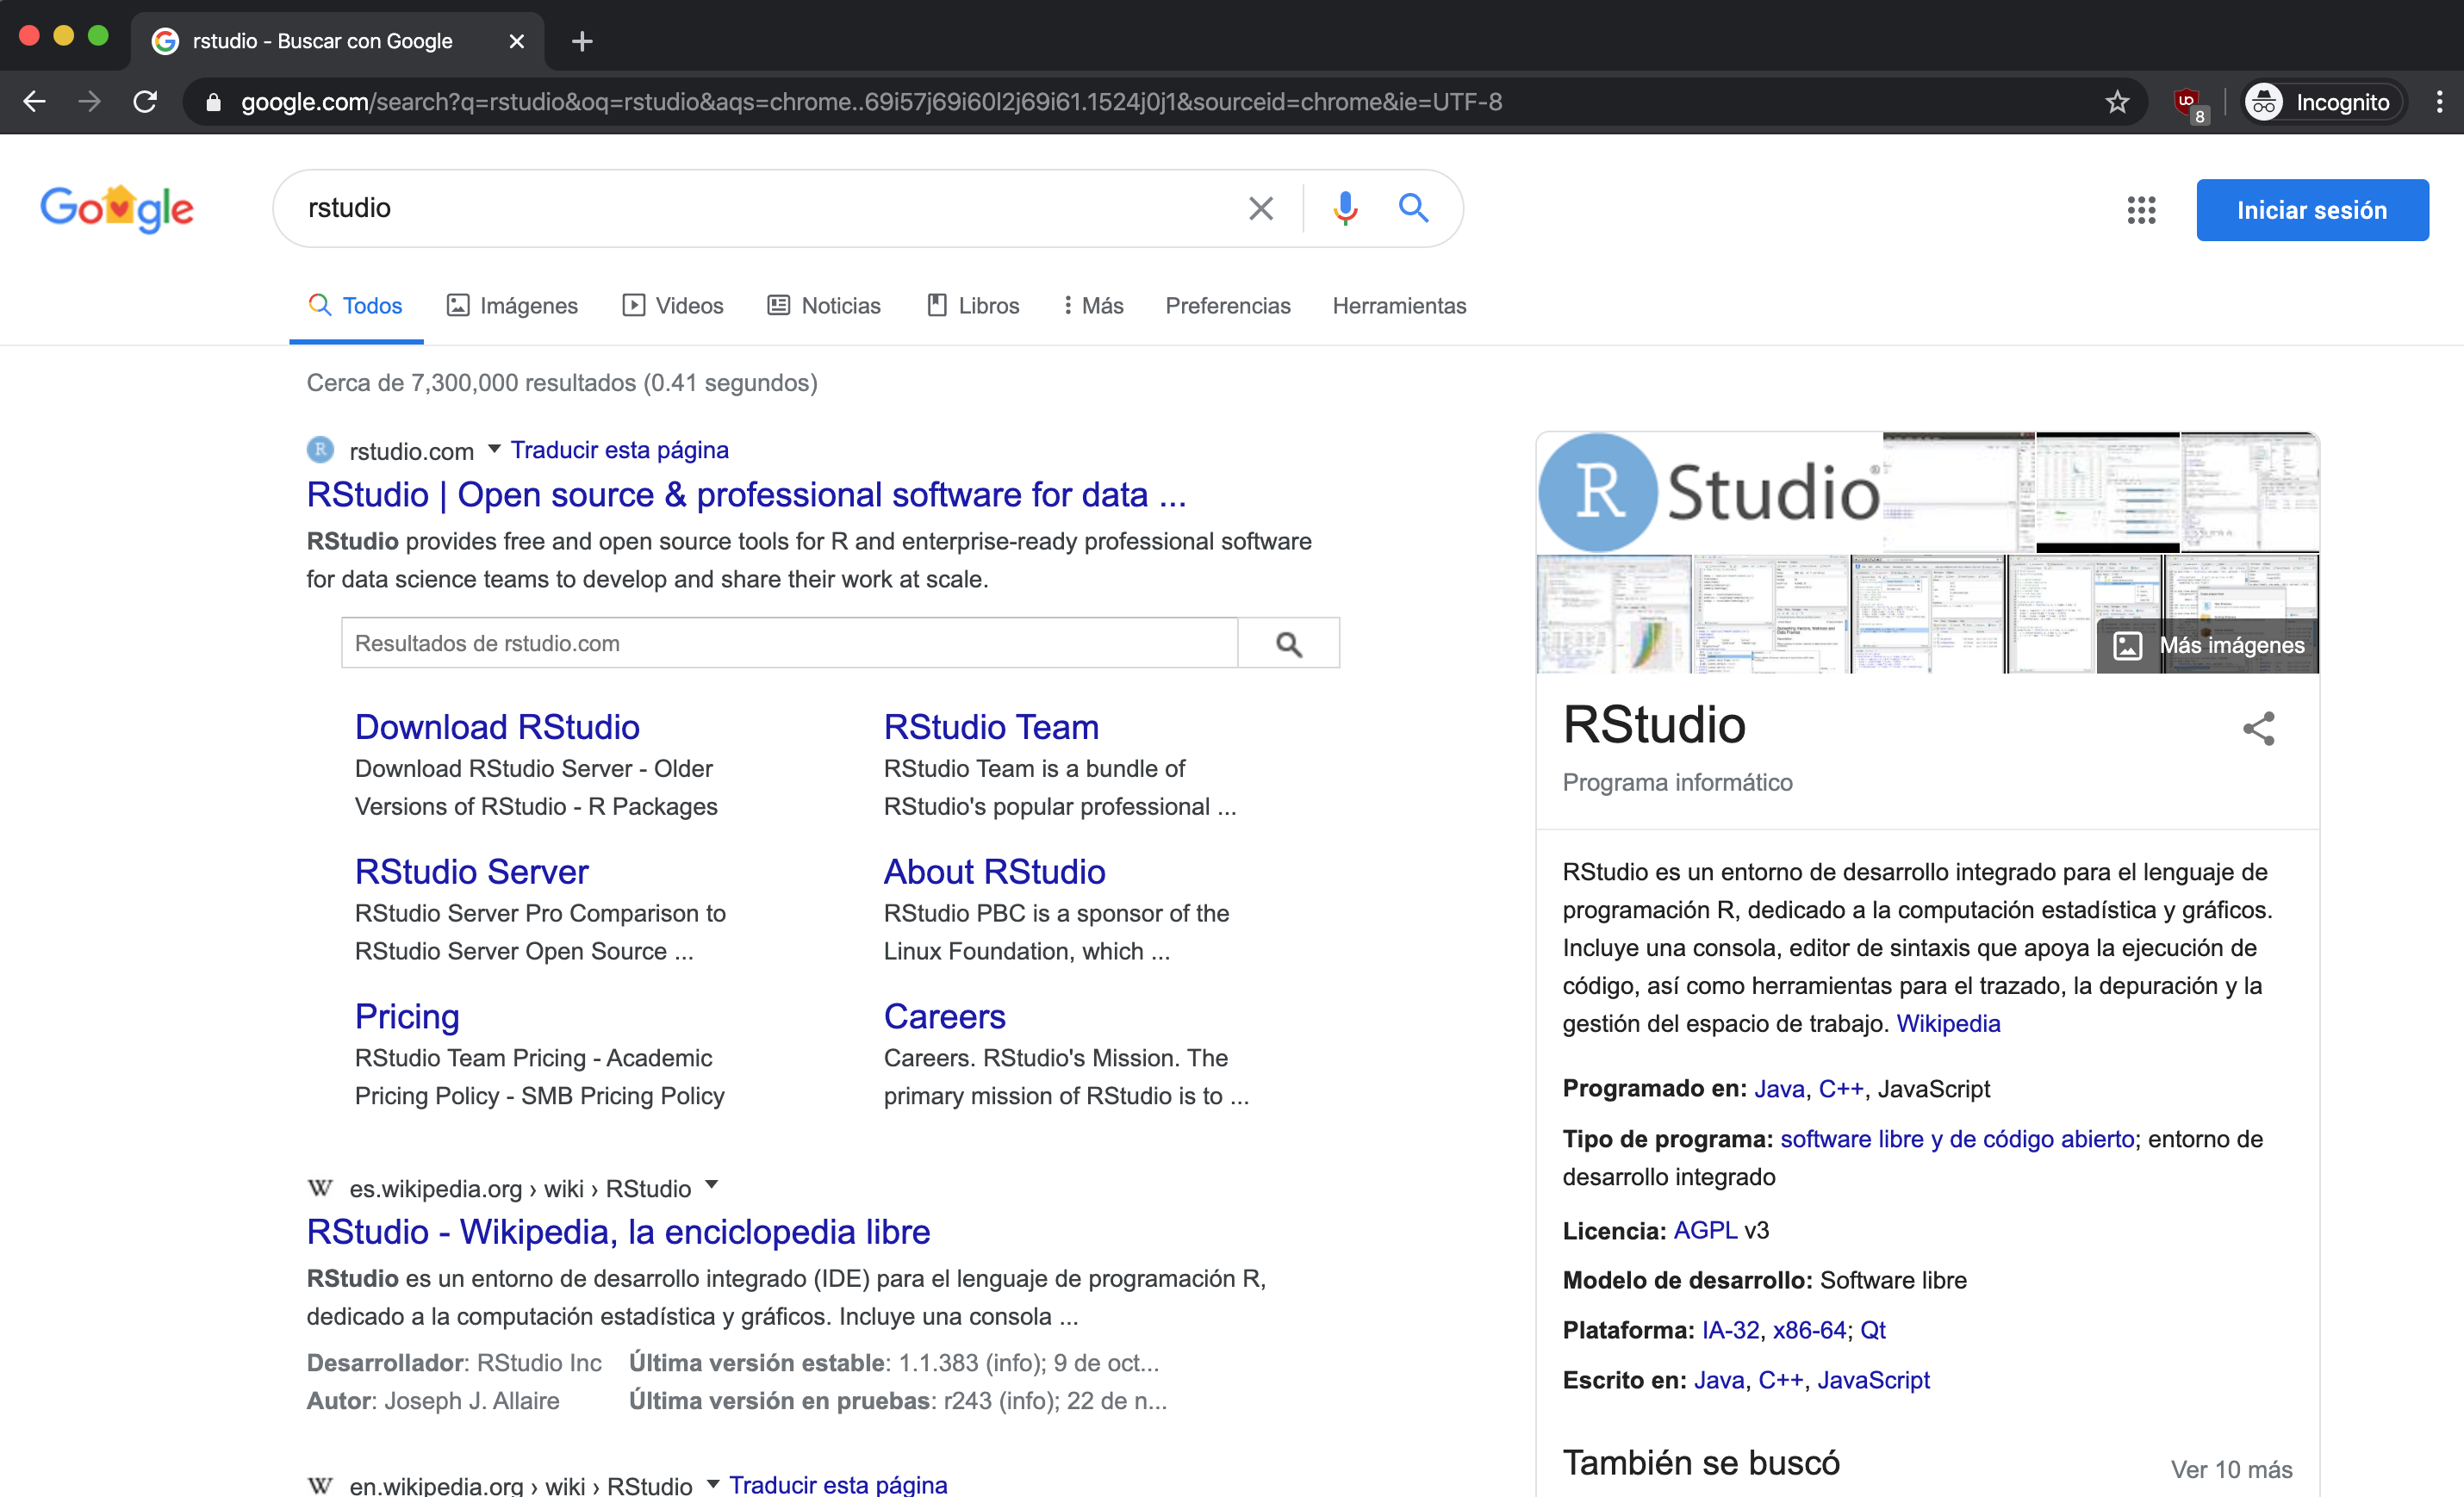The height and width of the screenshot is (1497, 2464).
Task: Open Herramientas in the search menu
Action: tap(1398, 305)
